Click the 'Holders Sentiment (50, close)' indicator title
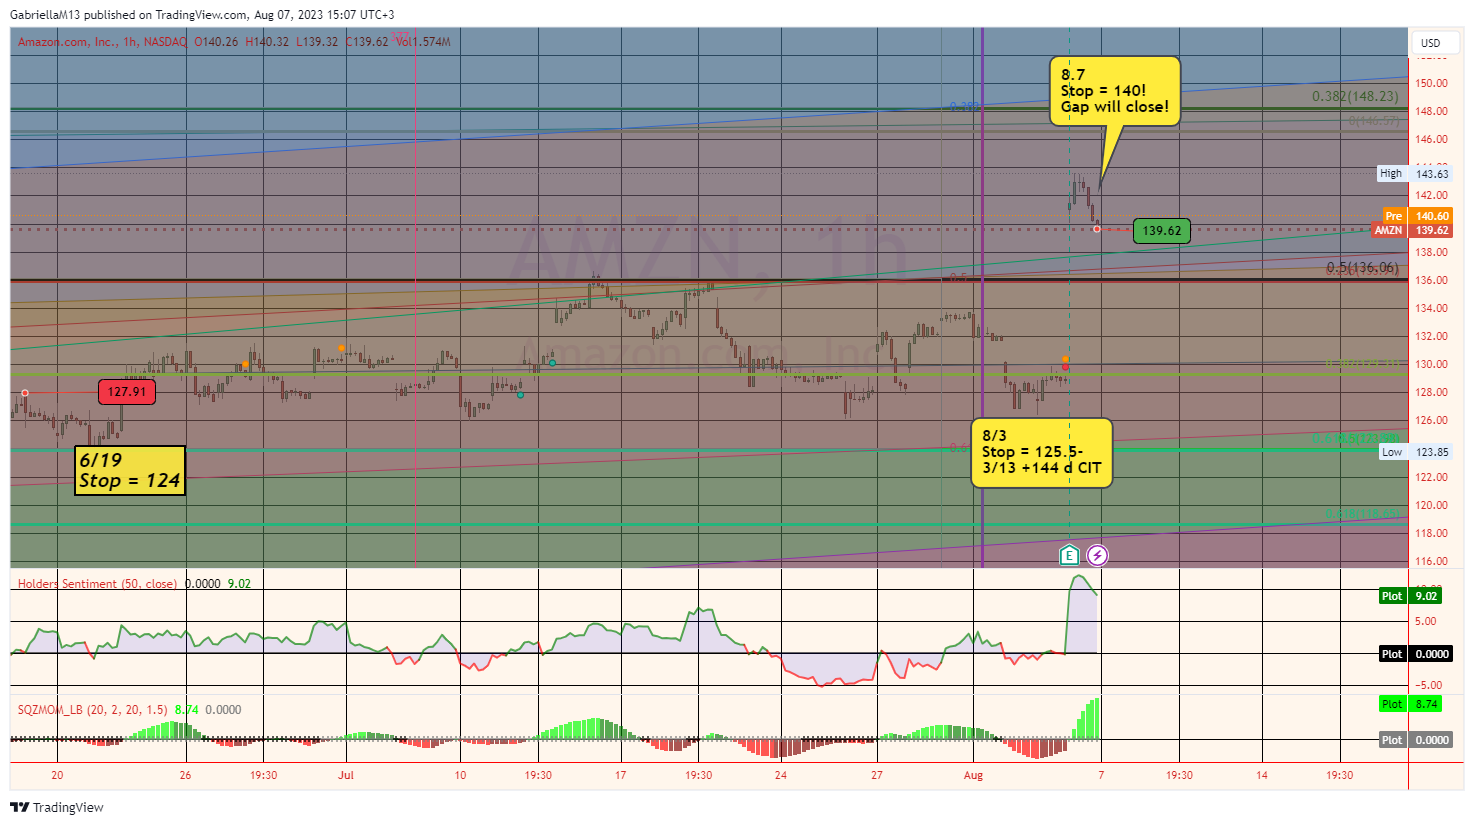The image size is (1474, 825). 97,584
